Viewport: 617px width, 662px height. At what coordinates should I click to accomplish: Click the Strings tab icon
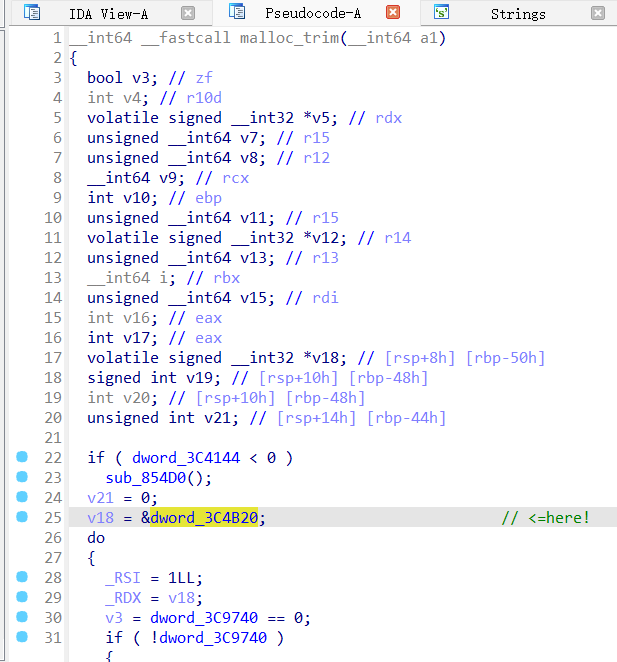click(441, 13)
